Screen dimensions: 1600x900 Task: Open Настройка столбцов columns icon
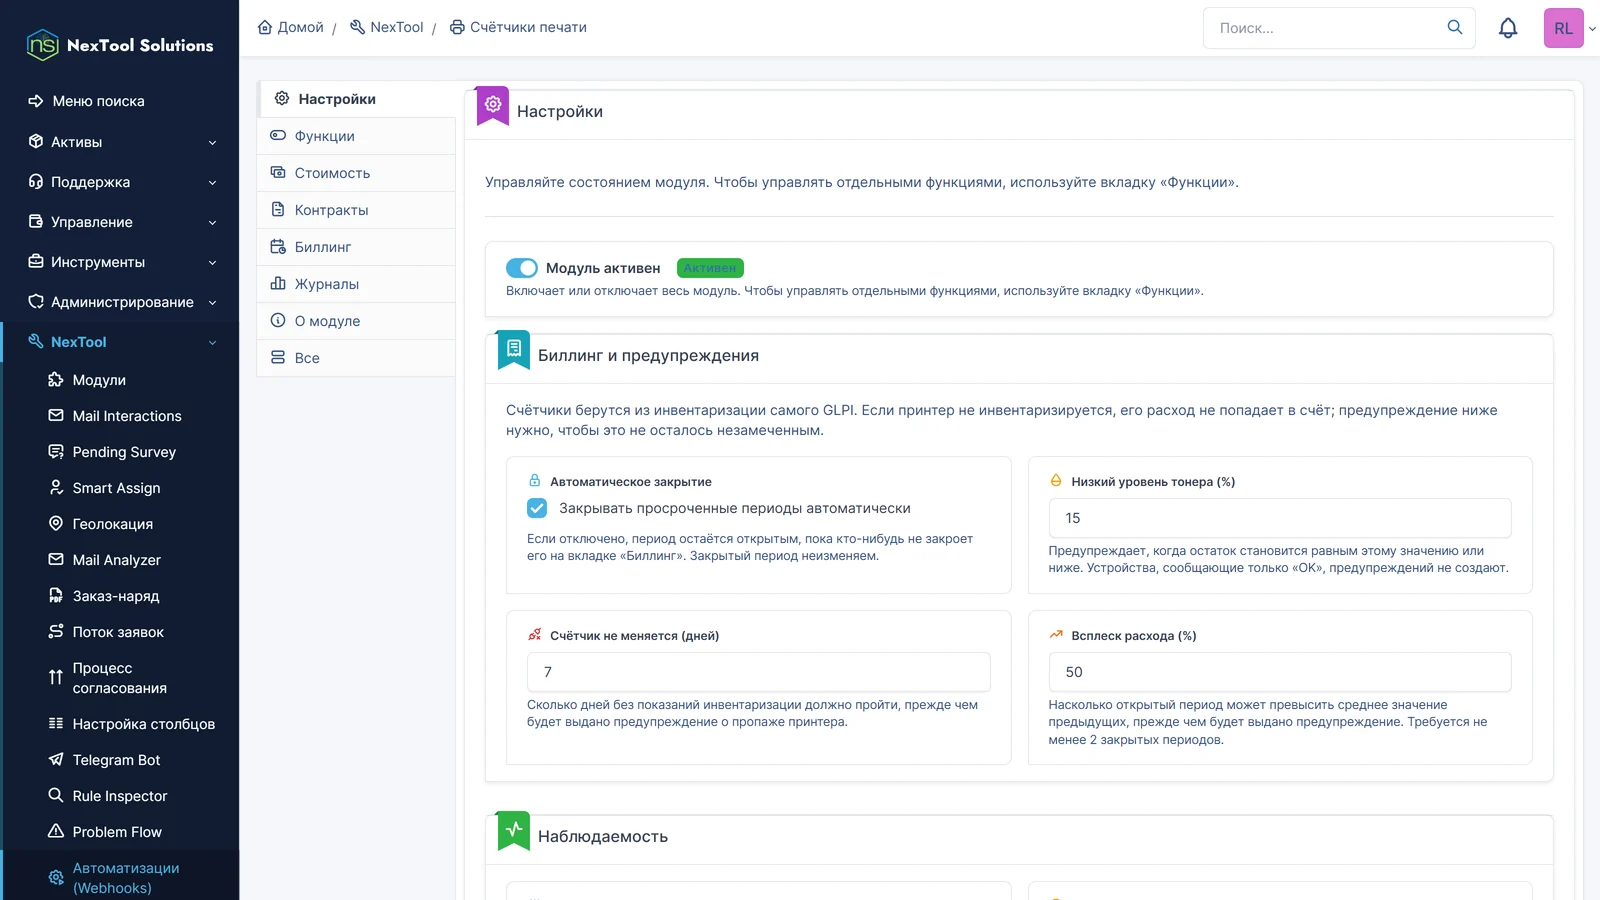[56, 724]
